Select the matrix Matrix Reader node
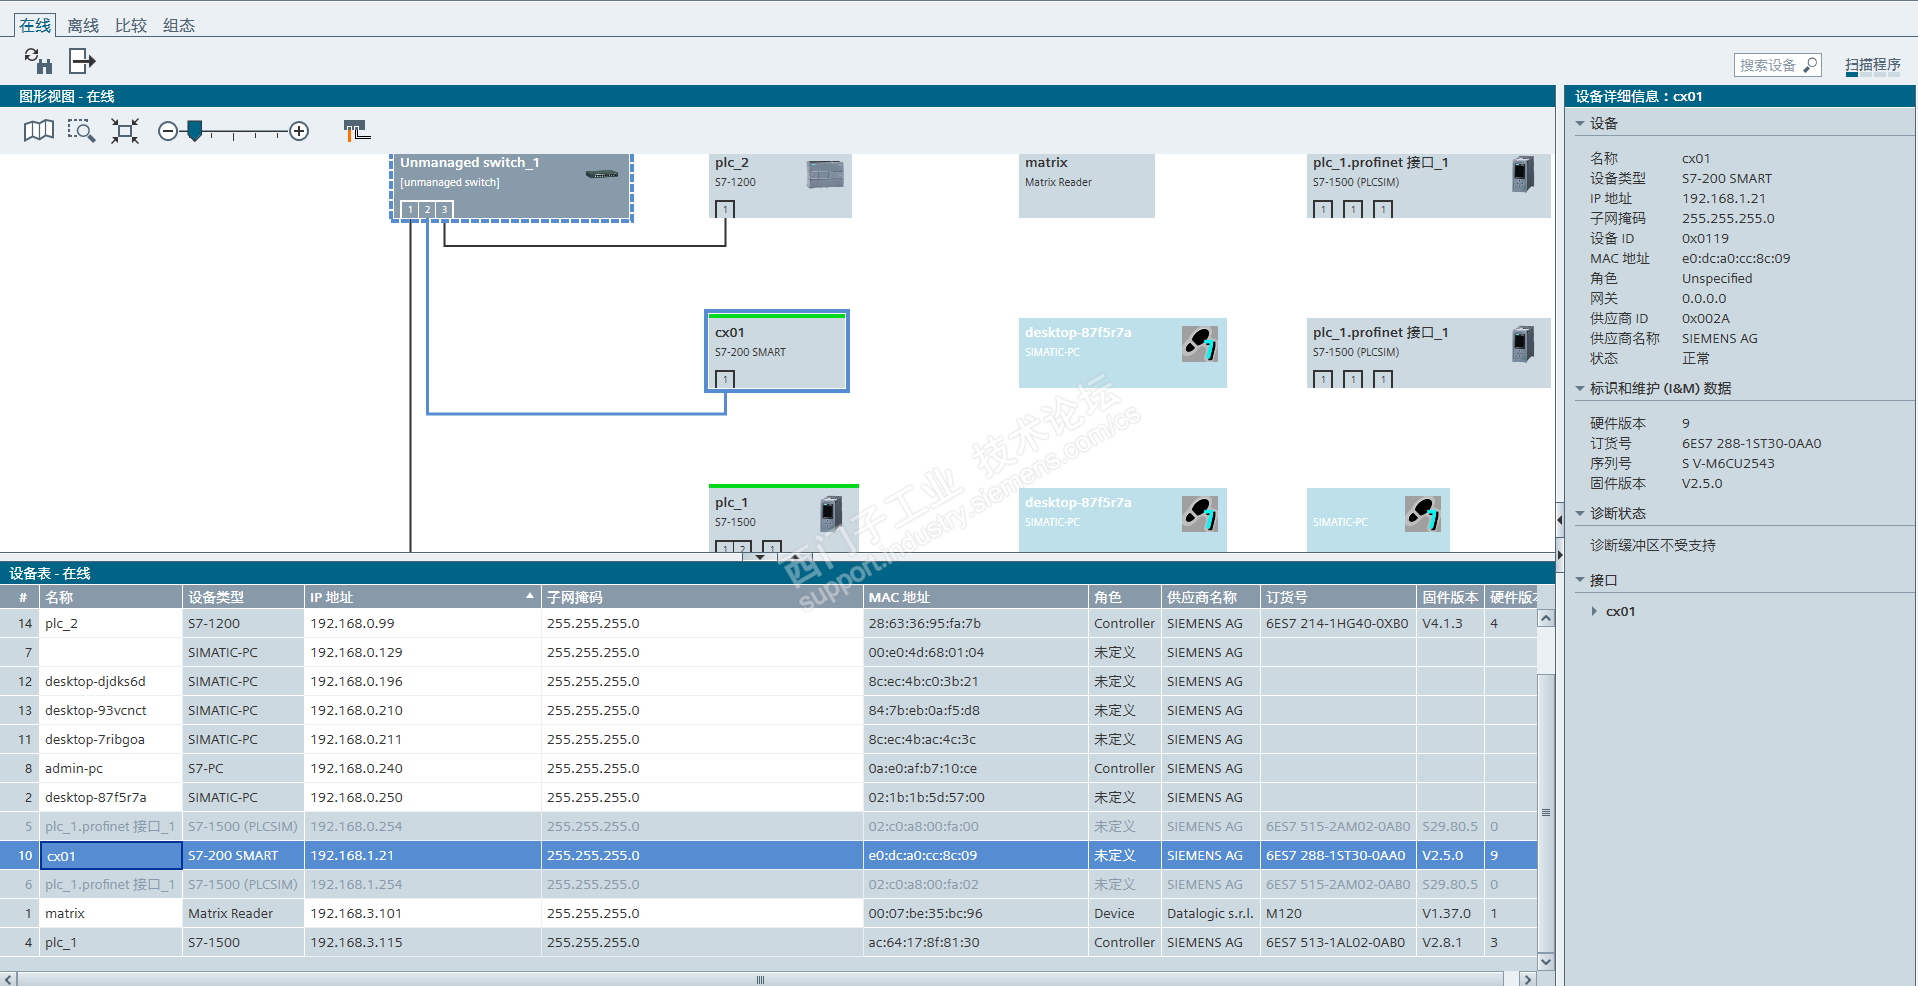1918x986 pixels. tap(1086, 185)
